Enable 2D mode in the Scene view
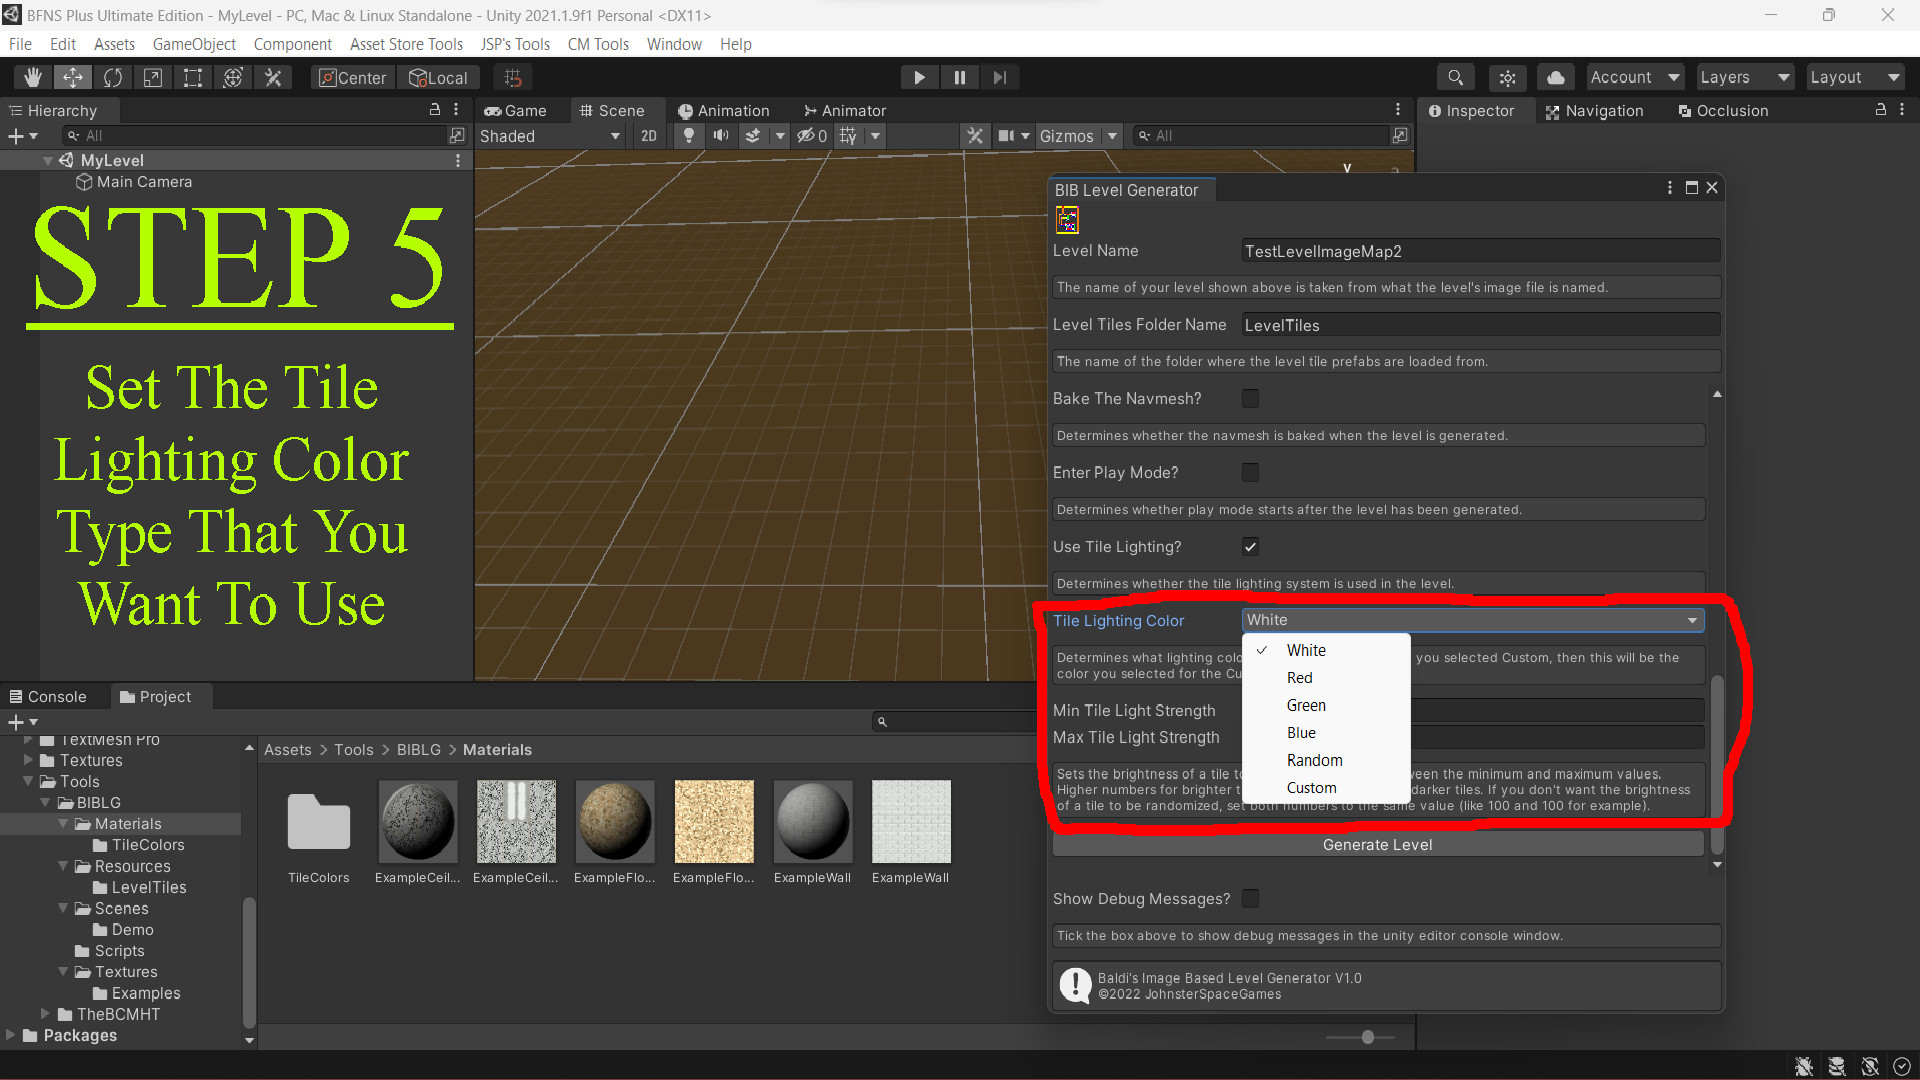This screenshot has height=1080, width=1920. click(647, 135)
